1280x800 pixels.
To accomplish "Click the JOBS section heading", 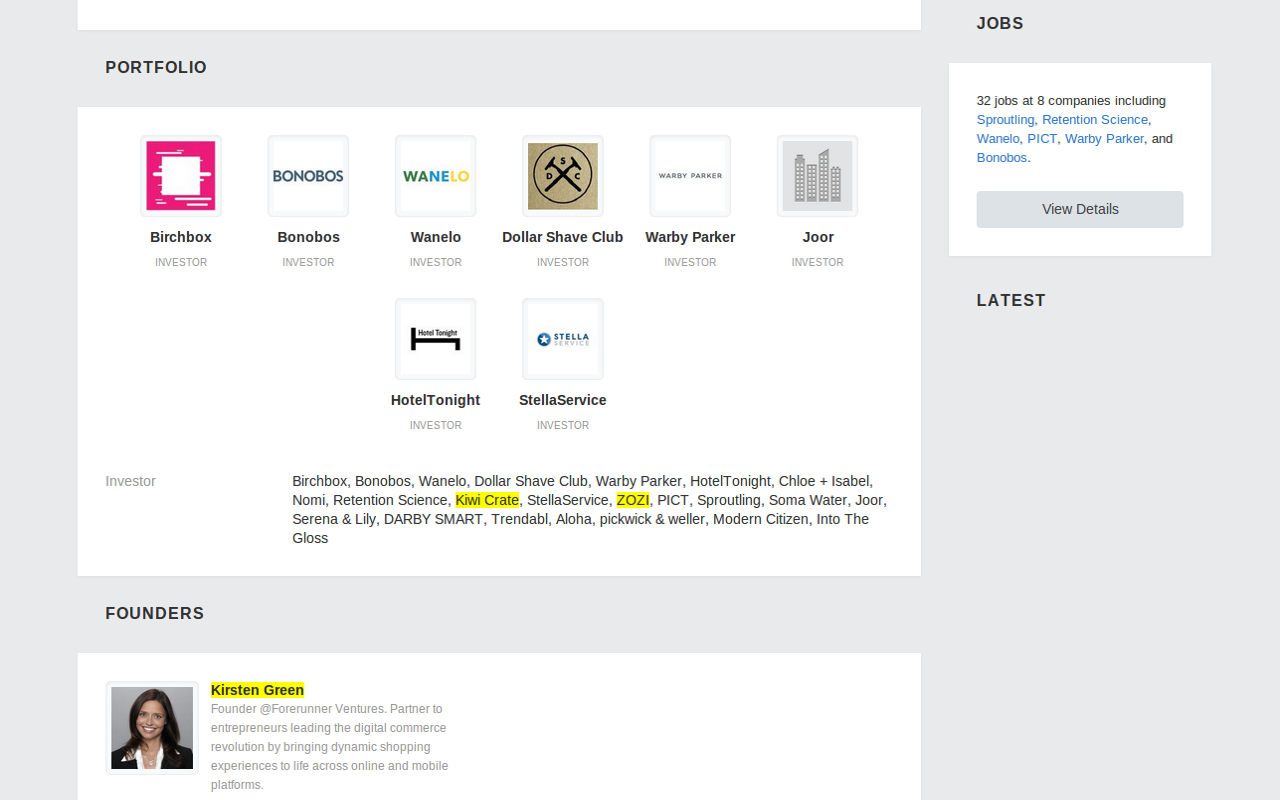I will [x=1000, y=24].
